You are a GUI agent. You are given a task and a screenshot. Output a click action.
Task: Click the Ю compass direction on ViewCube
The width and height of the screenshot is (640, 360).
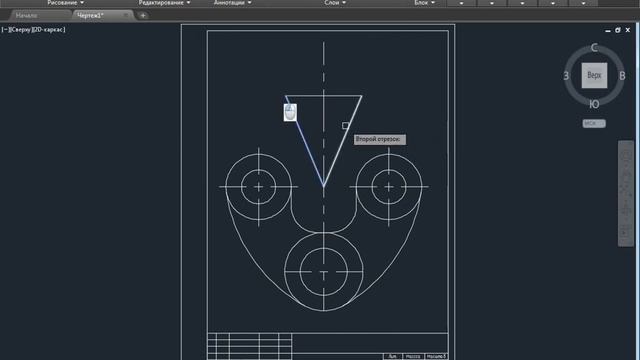tap(594, 104)
